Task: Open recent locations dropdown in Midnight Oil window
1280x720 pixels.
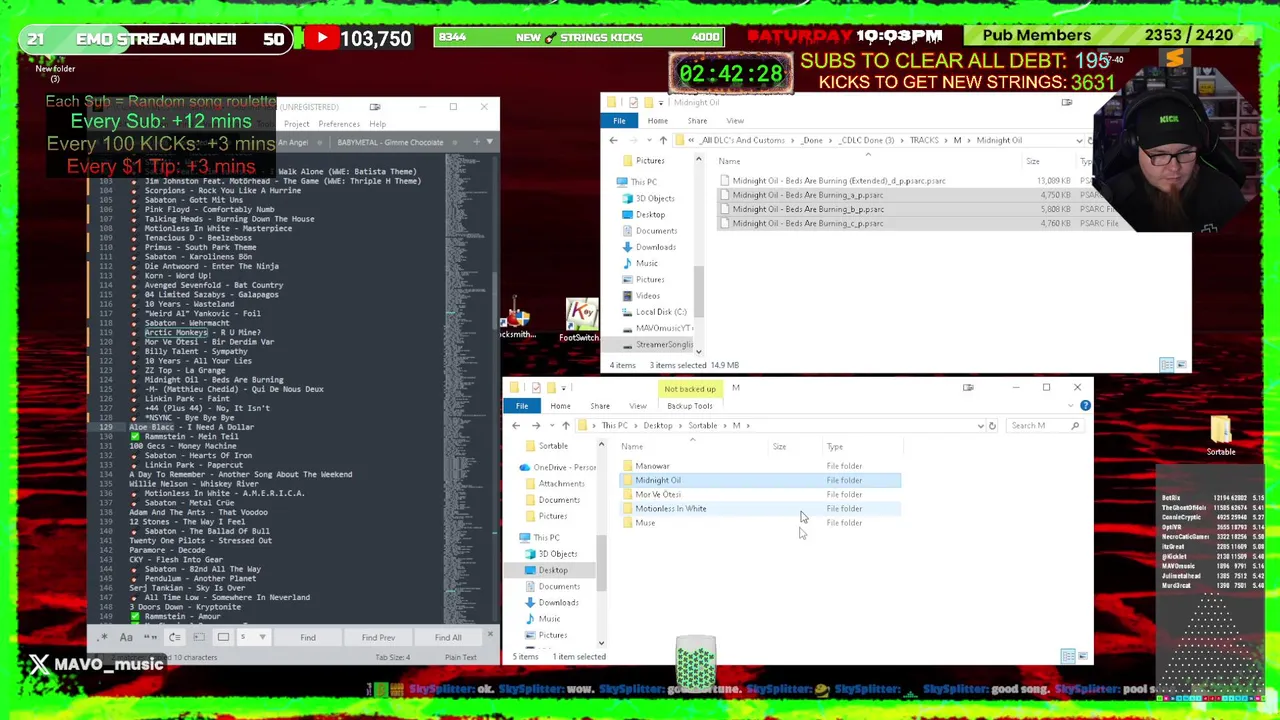Action: 648,140
